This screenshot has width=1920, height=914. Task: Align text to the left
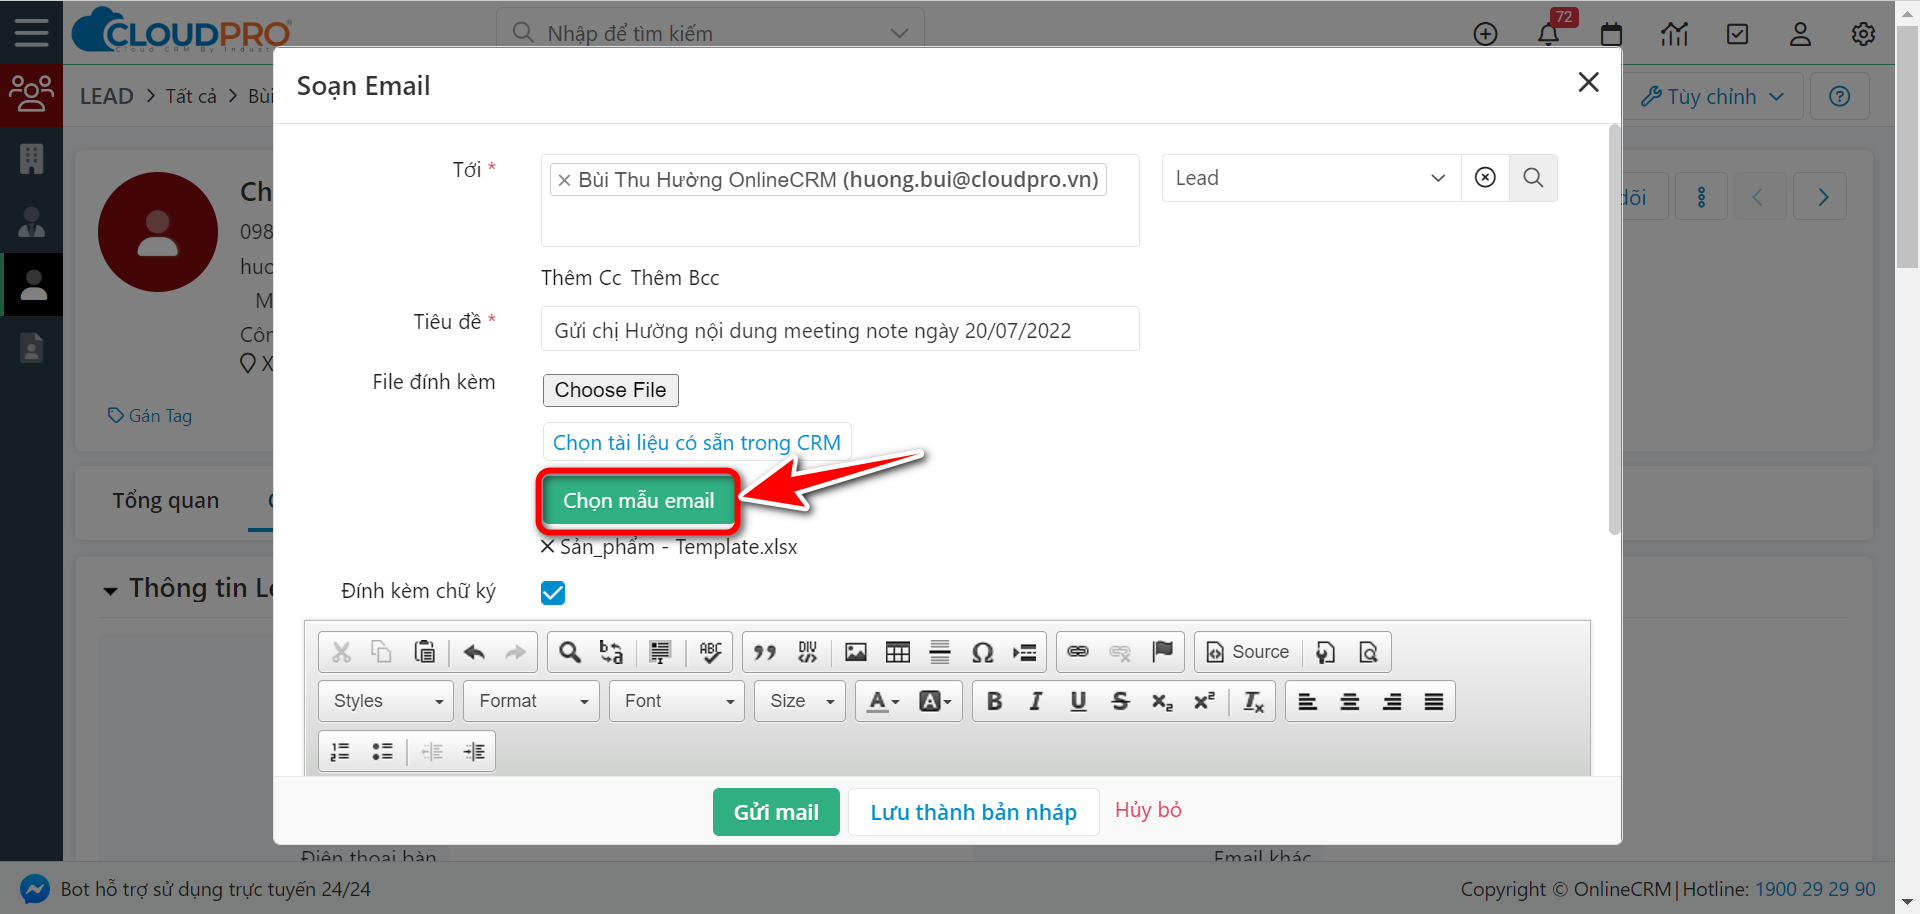click(1307, 701)
